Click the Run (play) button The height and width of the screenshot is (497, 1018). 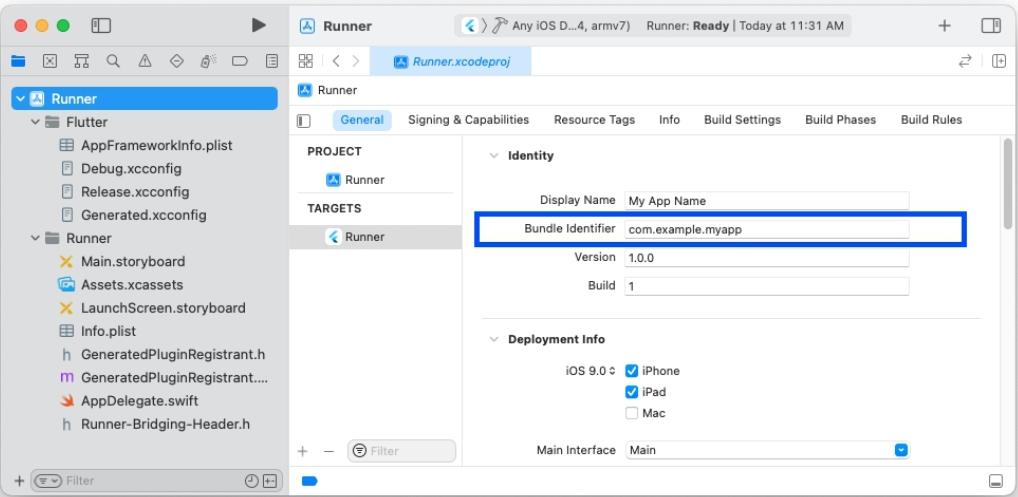pyautogui.click(x=258, y=25)
